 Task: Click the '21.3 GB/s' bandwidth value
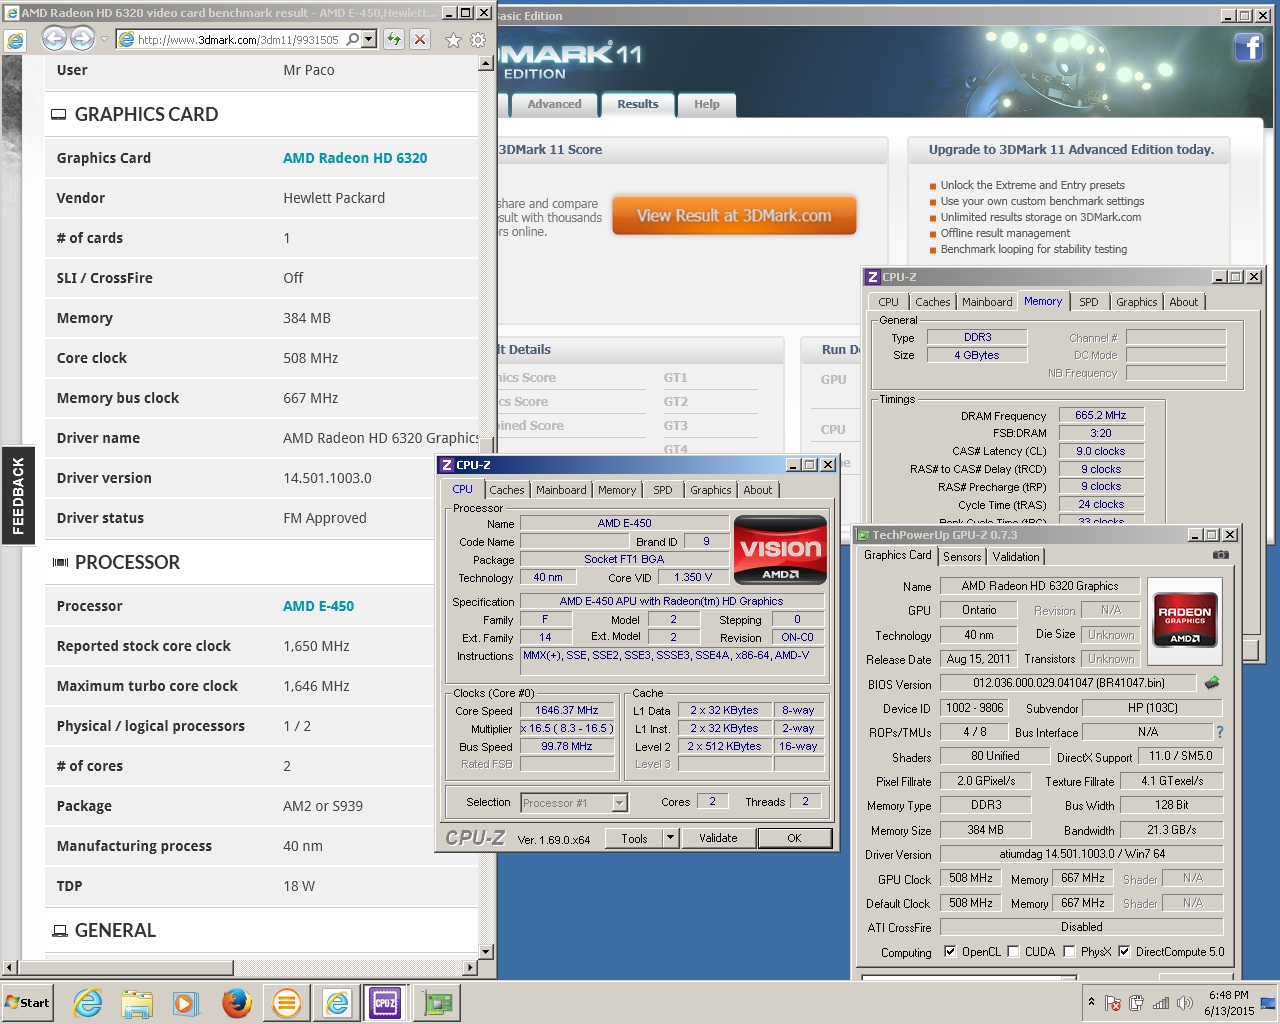(x=1171, y=830)
